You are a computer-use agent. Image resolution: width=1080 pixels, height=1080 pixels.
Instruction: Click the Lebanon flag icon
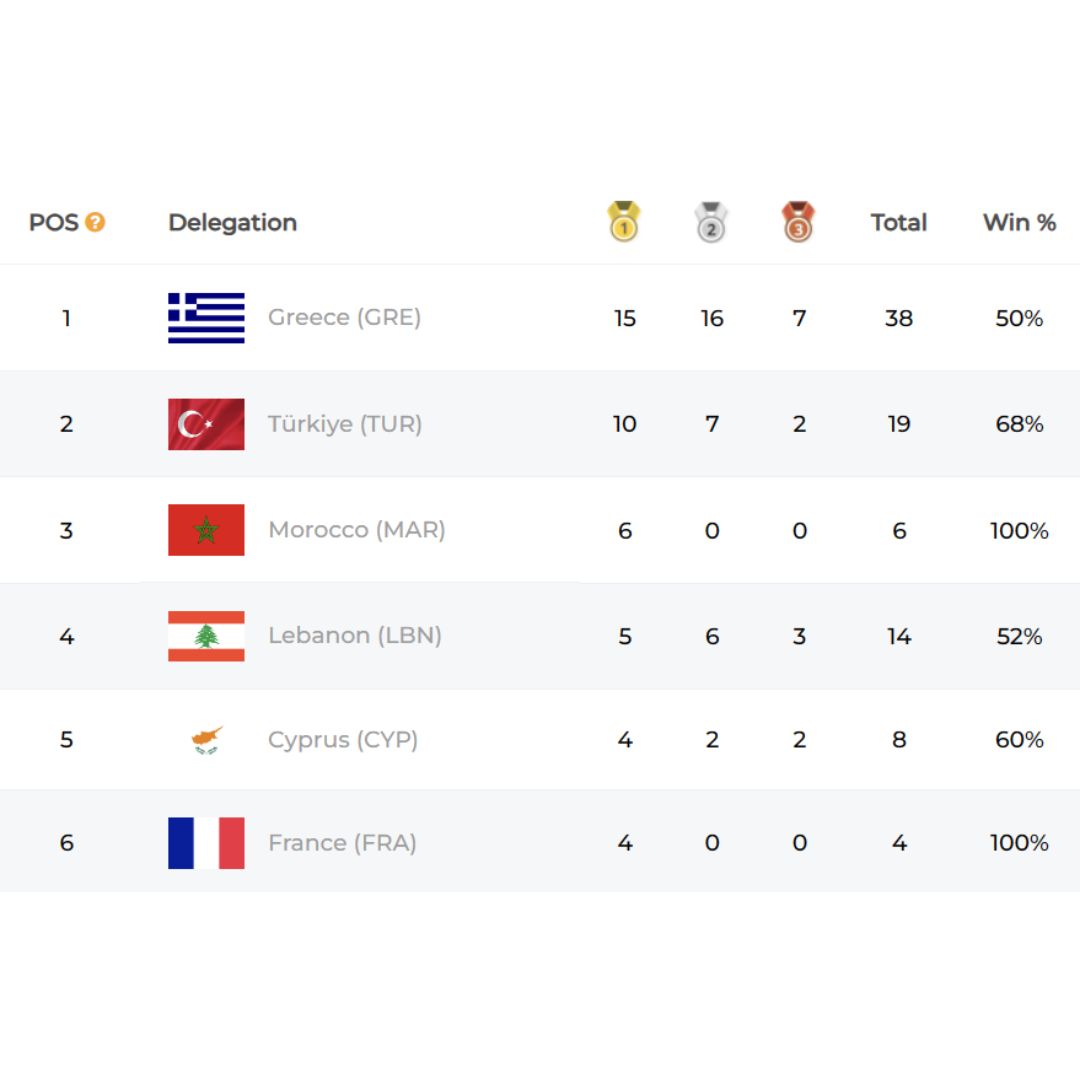tap(206, 636)
